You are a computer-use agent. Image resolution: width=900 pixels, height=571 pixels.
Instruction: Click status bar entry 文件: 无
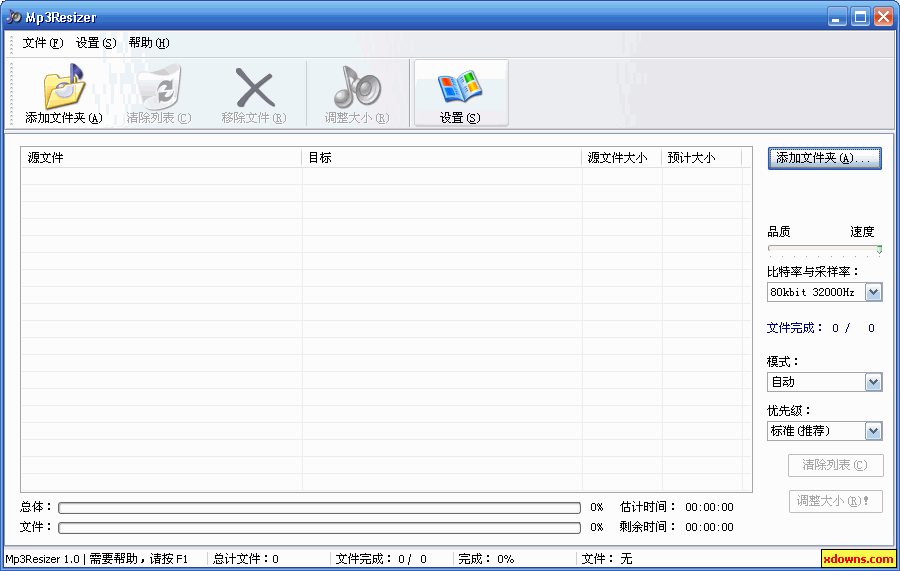tap(607, 558)
